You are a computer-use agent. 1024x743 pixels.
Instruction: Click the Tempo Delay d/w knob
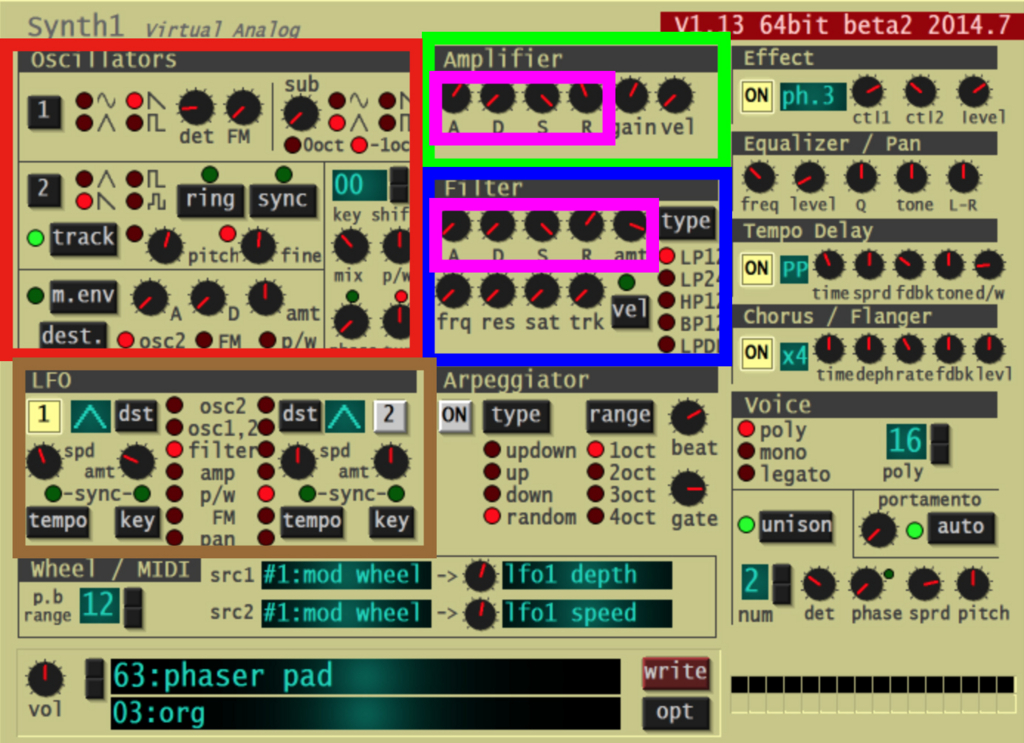tap(989, 266)
